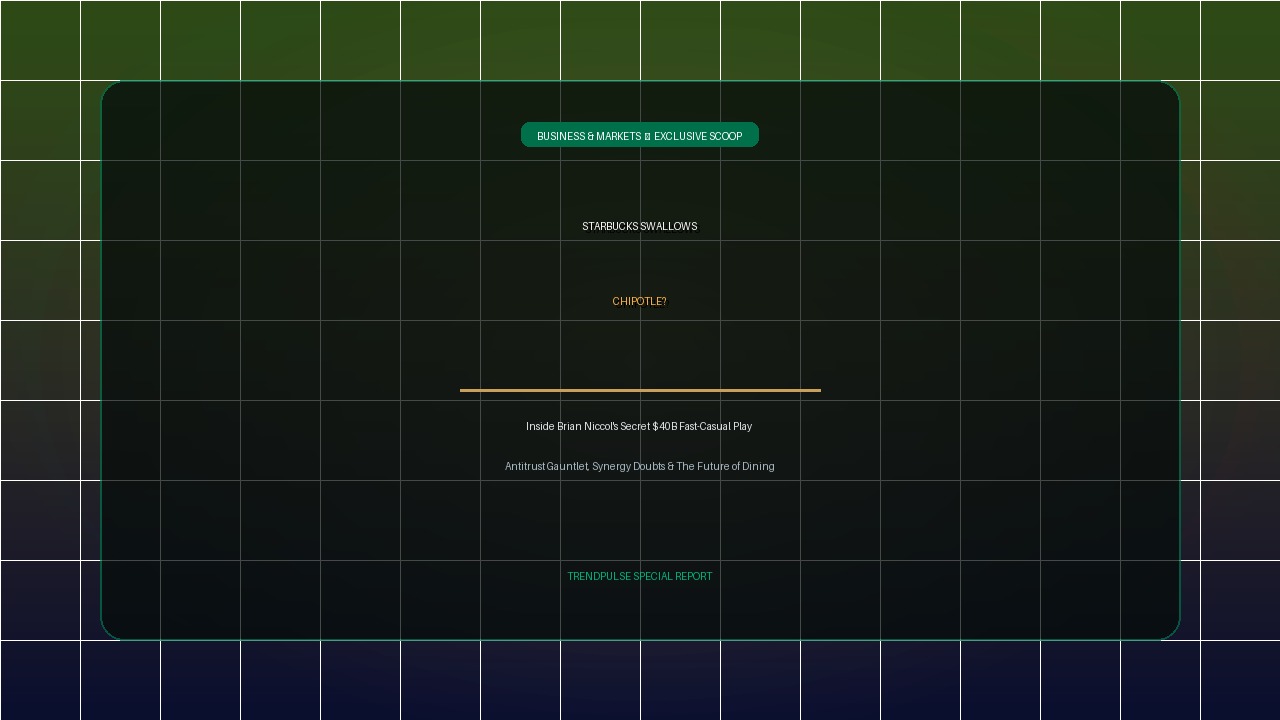The height and width of the screenshot is (720, 1280).
Task: Click the Synergy Doubts phrase
Action: click(x=628, y=466)
